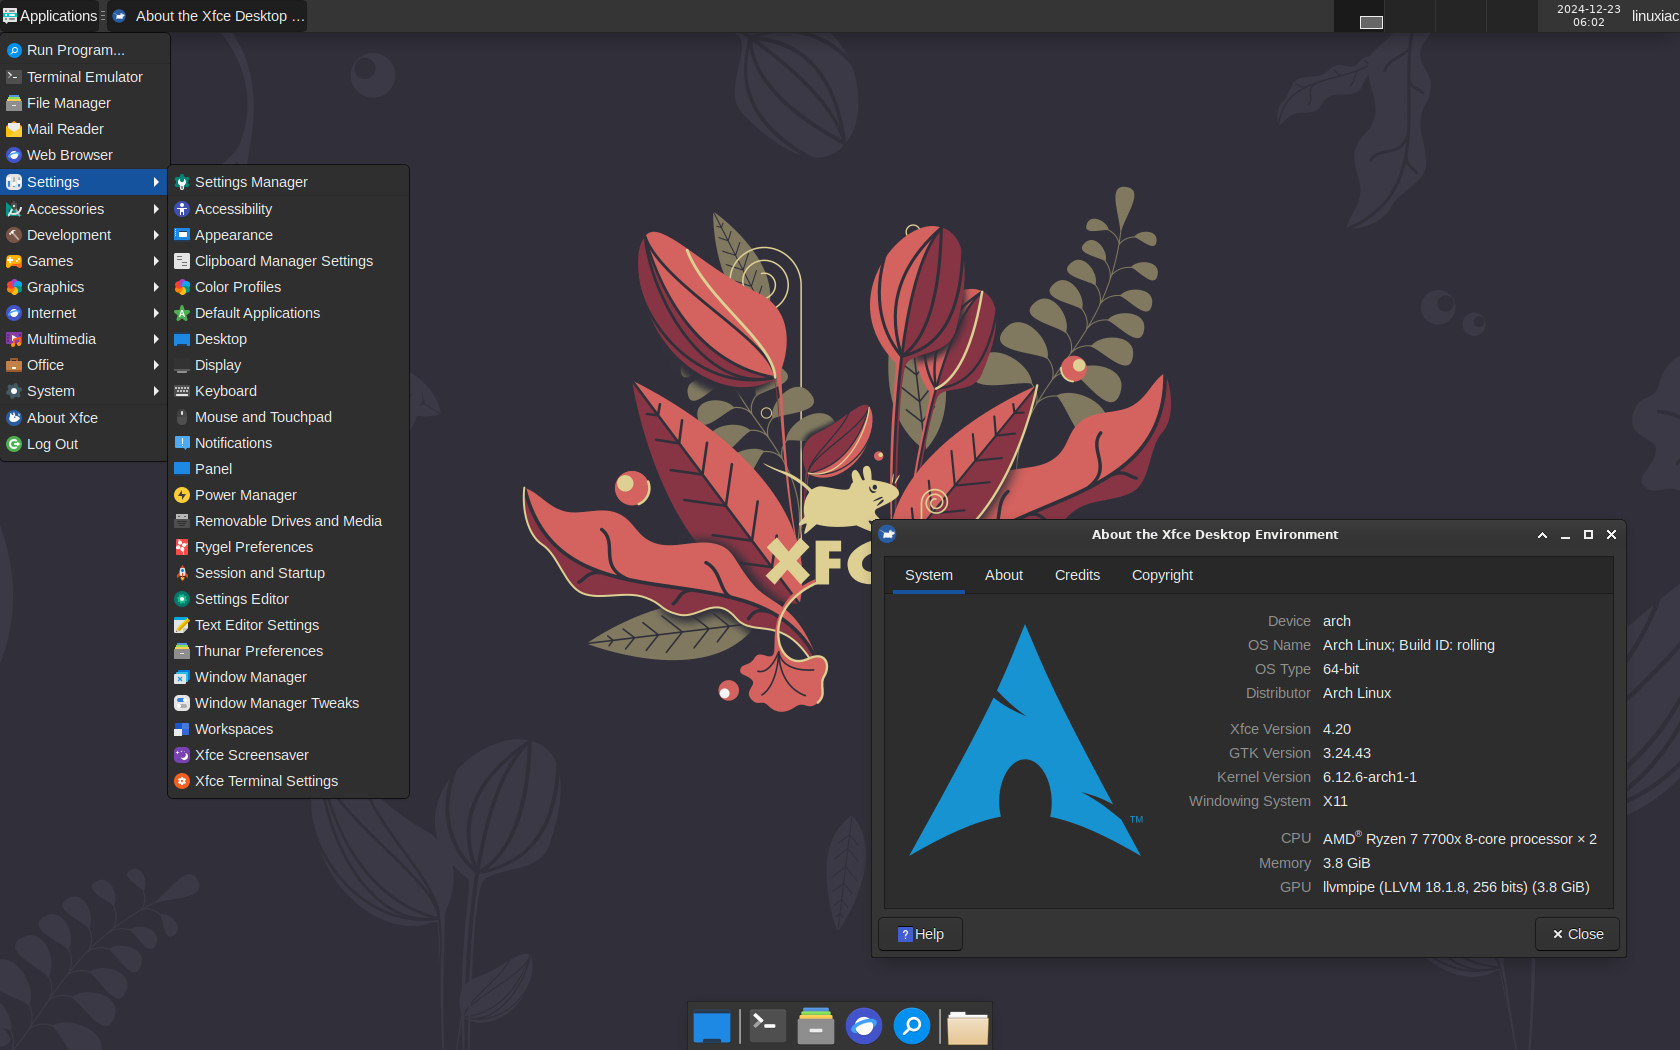Click the Applications menu button in panel
The height and width of the screenshot is (1050, 1680).
click(x=50, y=16)
